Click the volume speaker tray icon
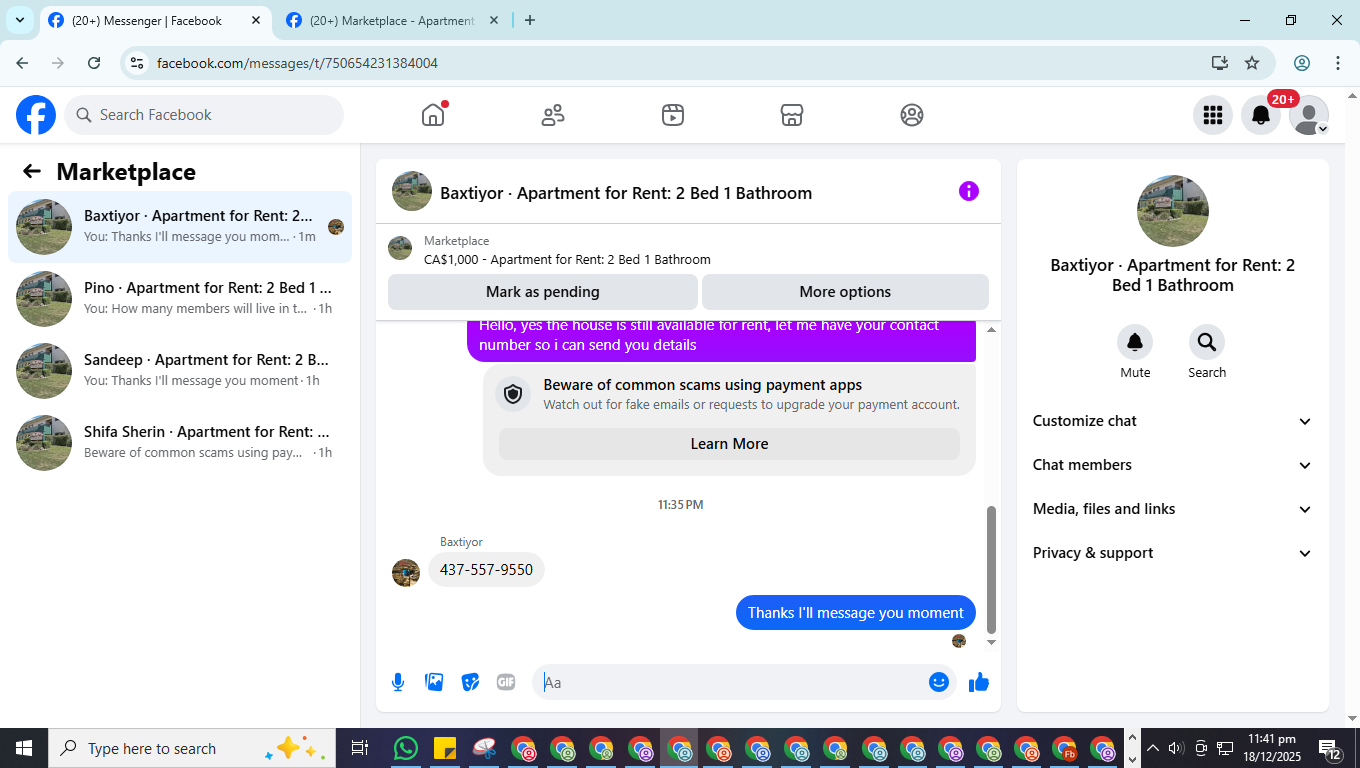 (x=1176, y=748)
